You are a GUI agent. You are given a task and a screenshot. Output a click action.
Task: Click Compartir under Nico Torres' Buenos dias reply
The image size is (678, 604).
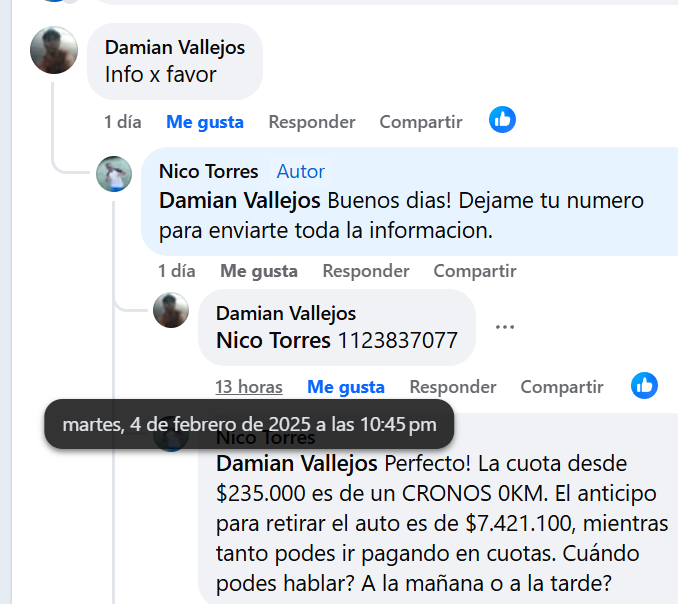tap(475, 271)
